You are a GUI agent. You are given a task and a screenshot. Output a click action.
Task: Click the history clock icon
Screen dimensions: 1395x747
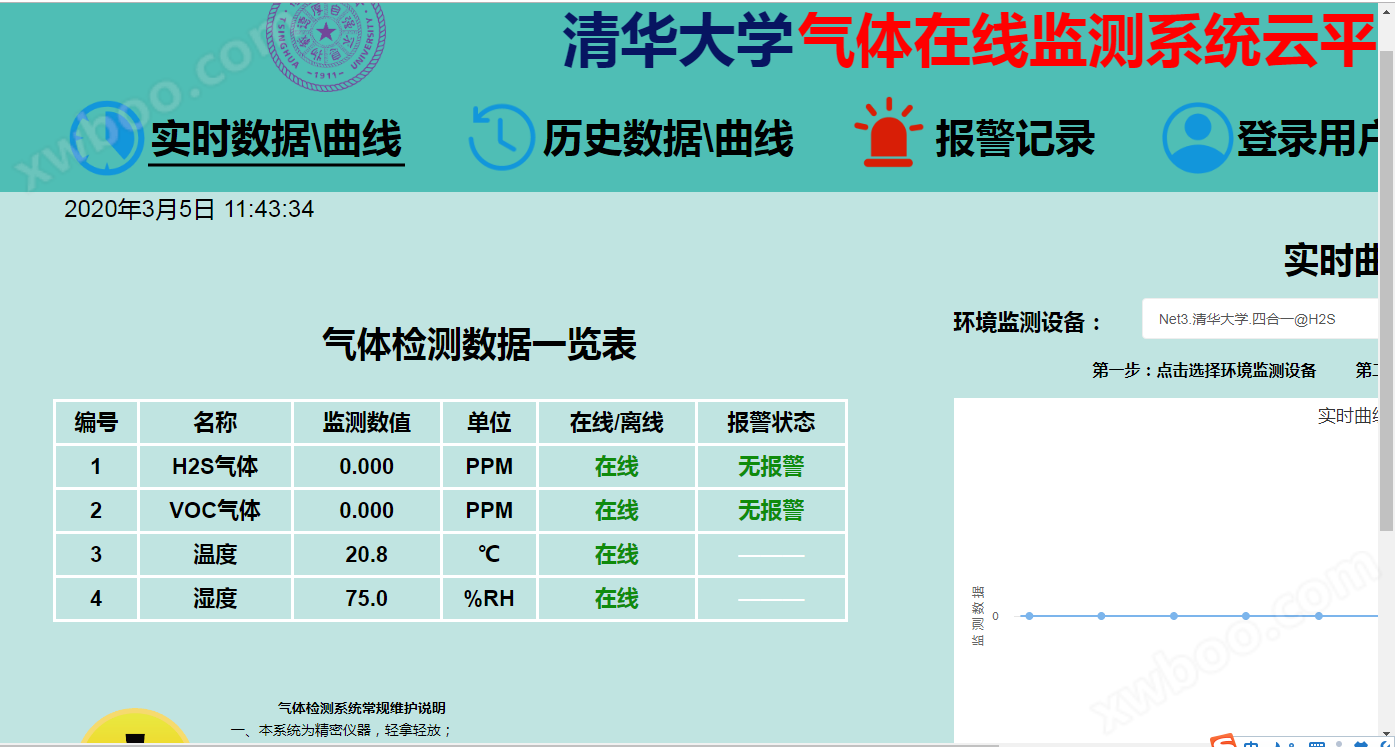[501, 136]
